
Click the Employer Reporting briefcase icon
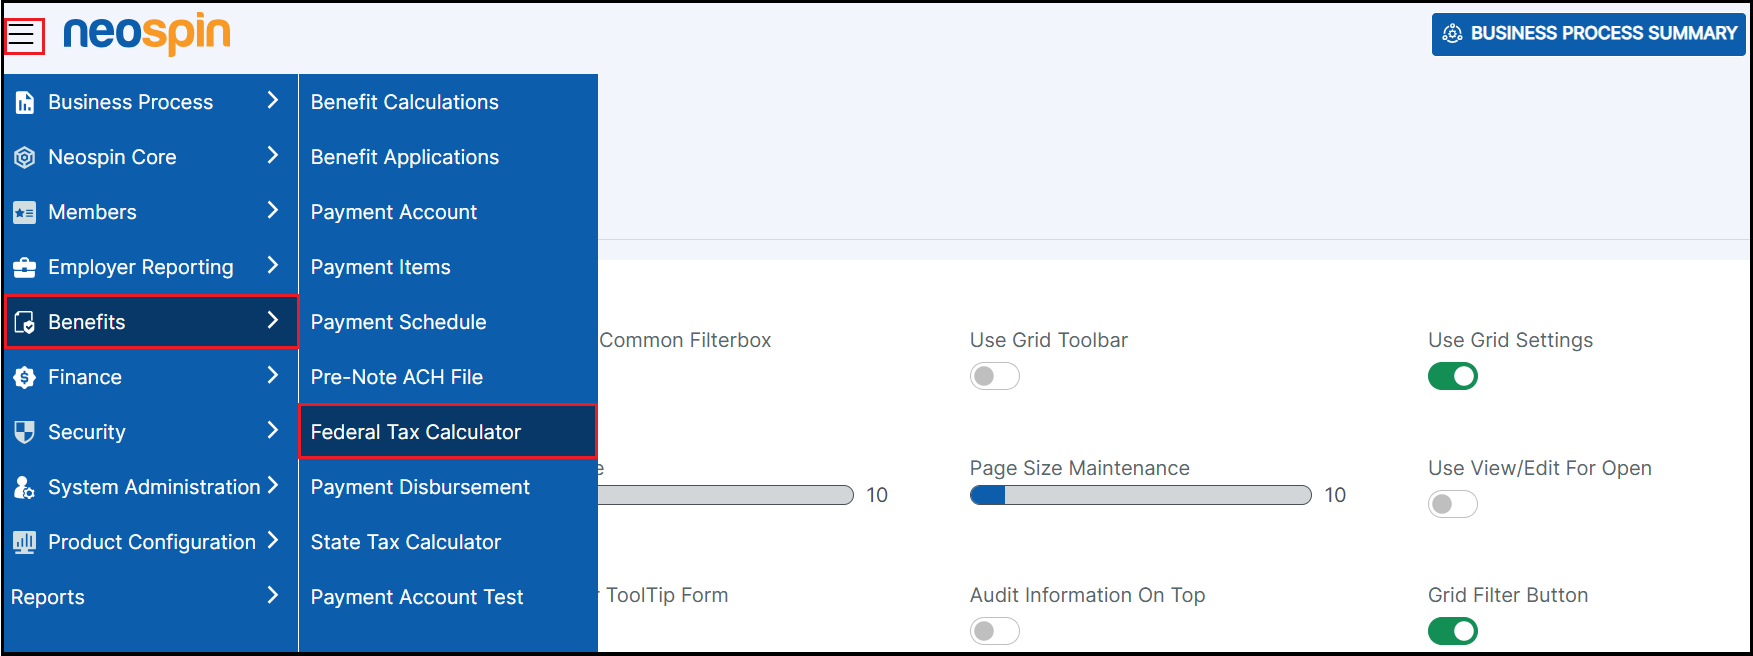tap(25, 267)
